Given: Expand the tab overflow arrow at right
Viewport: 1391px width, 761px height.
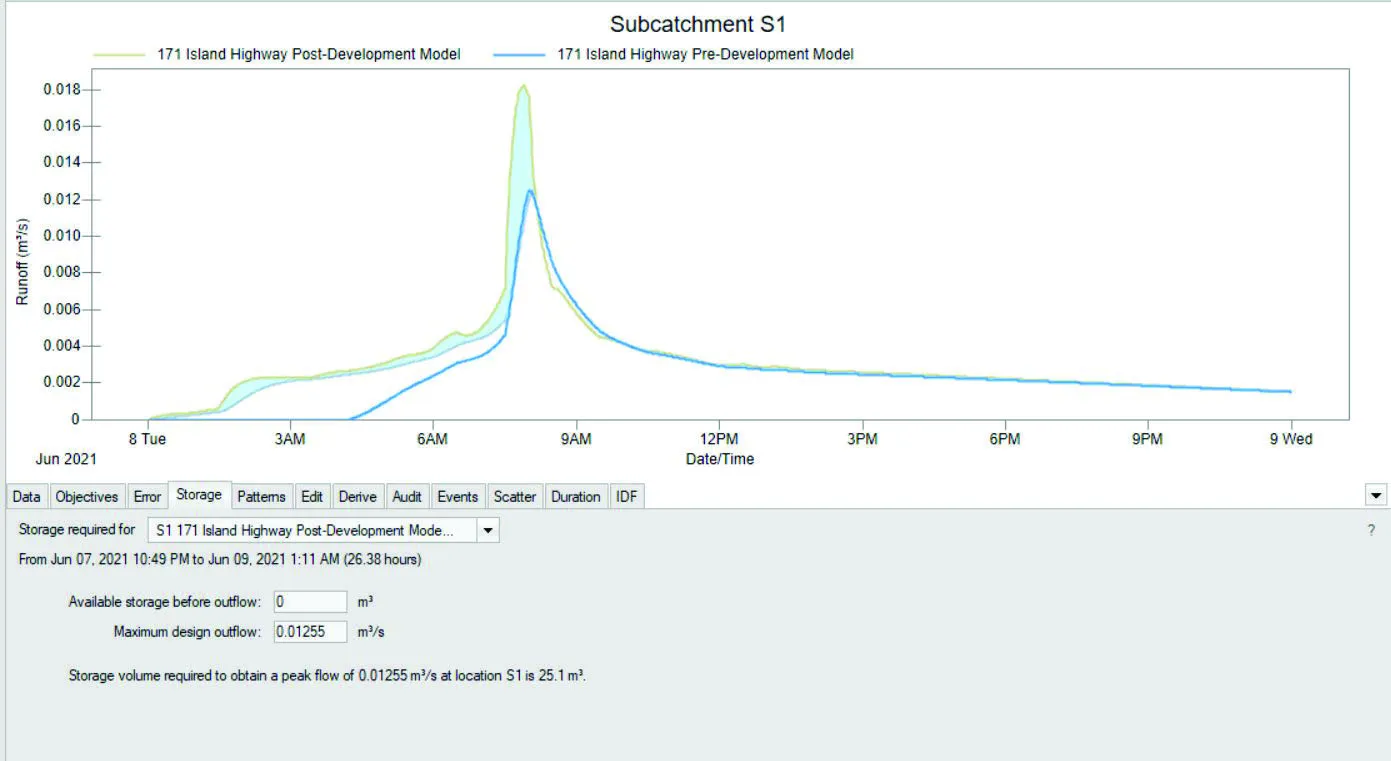Looking at the screenshot, I should [1376, 495].
